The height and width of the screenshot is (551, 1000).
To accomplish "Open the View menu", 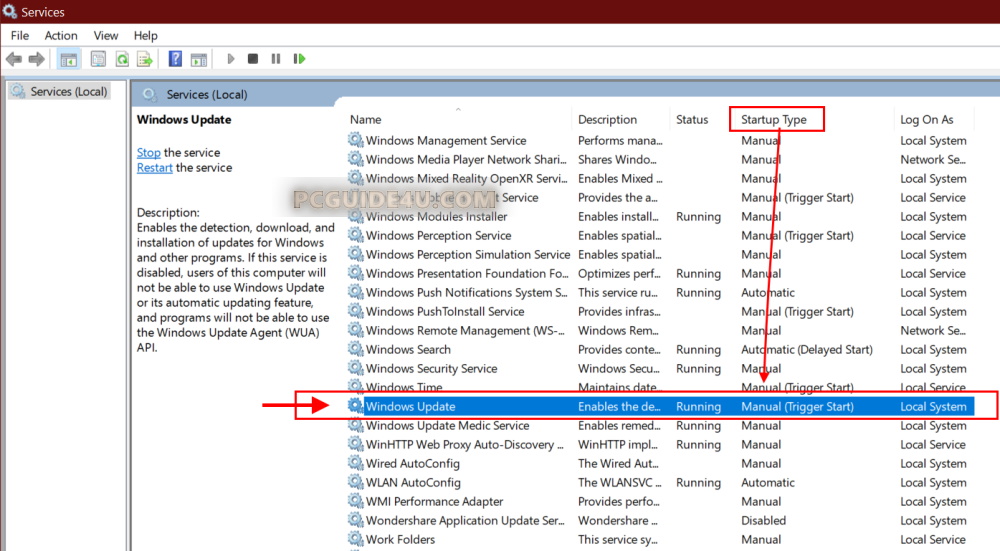I will 105,35.
